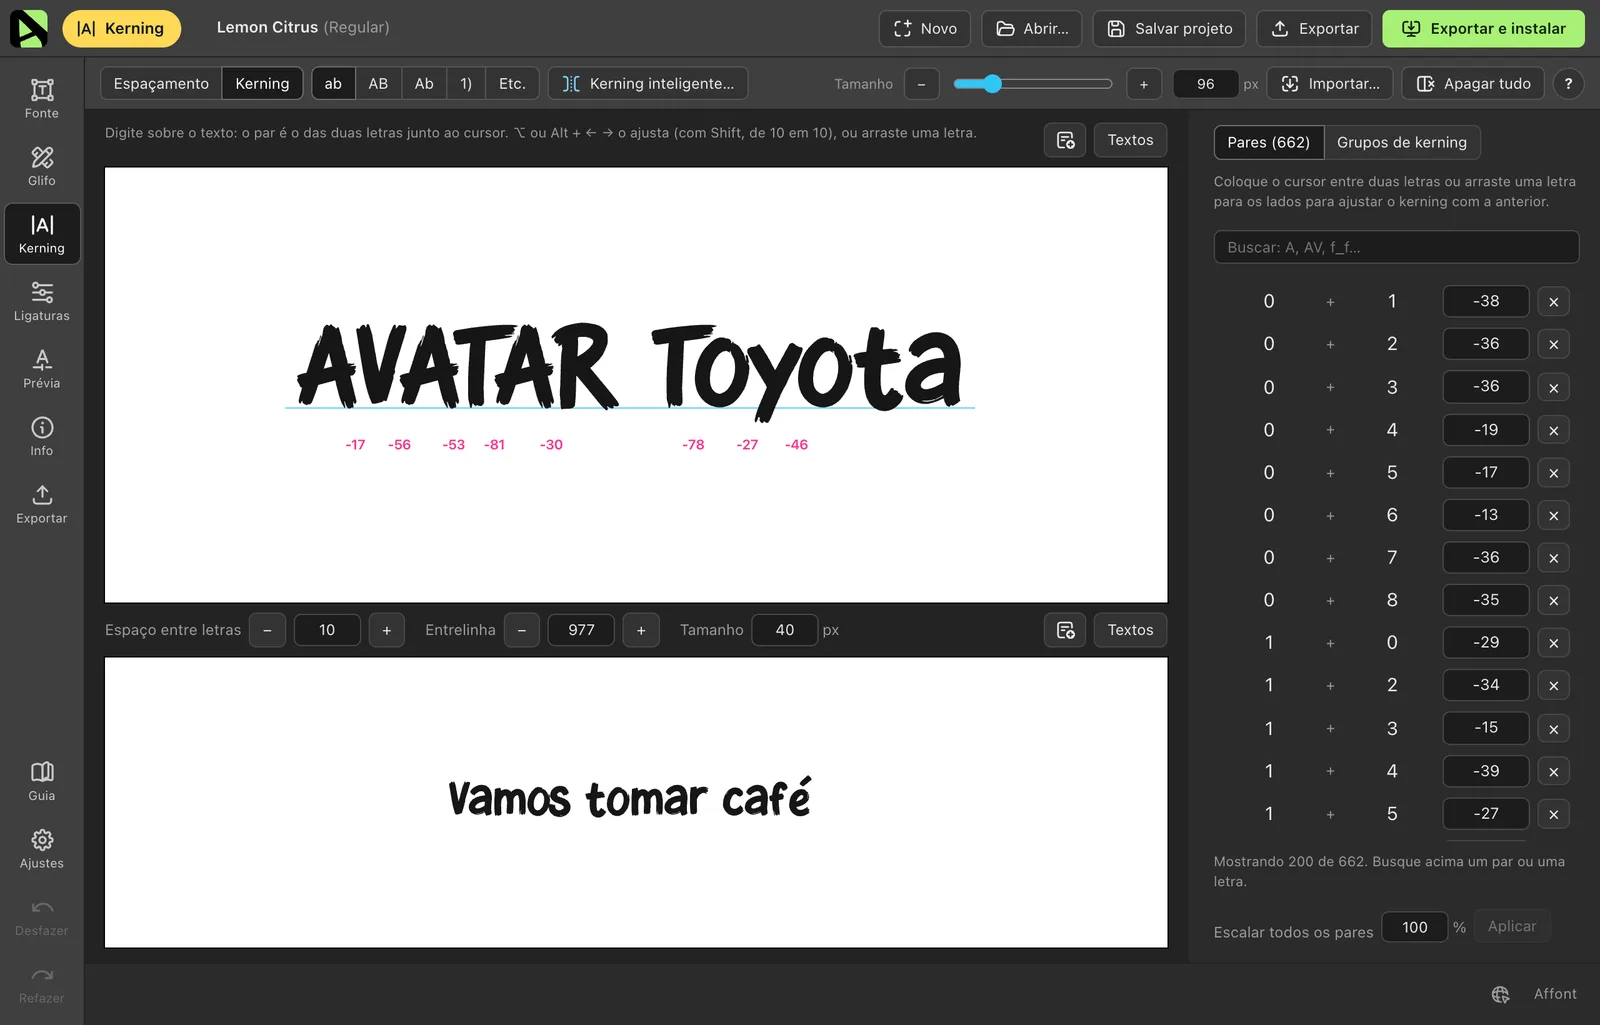Viewport: 1600px width, 1025px height.
Task: Increase Espaço entre letras with plus
Action: pyautogui.click(x=387, y=630)
